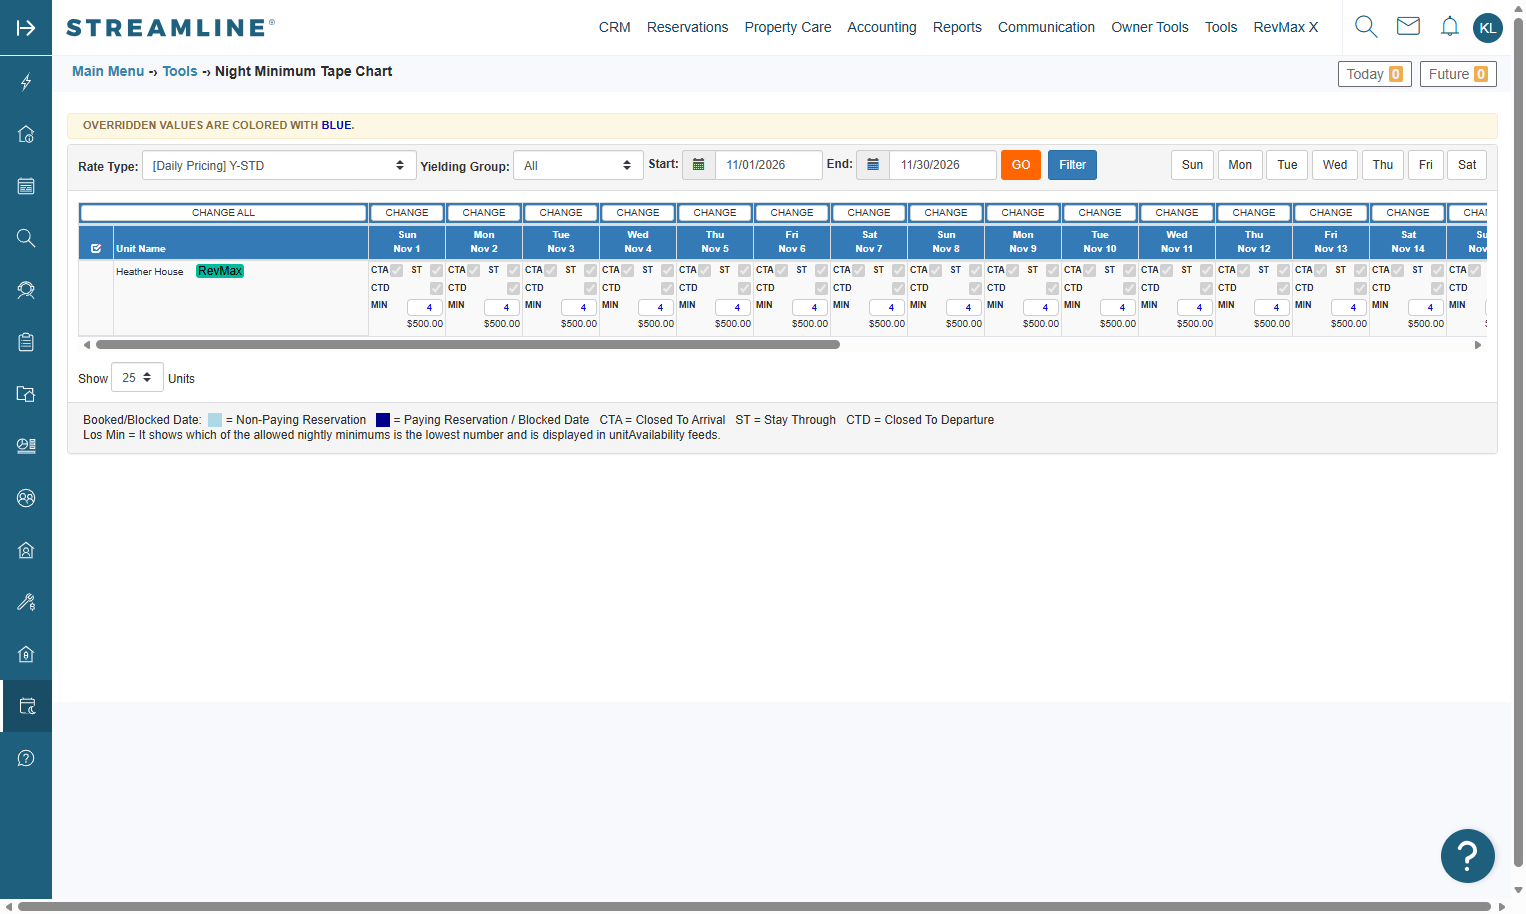Image resolution: width=1526 pixels, height=914 pixels.
Task: Open the search magnifier in top bar
Action: [x=1366, y=27]
